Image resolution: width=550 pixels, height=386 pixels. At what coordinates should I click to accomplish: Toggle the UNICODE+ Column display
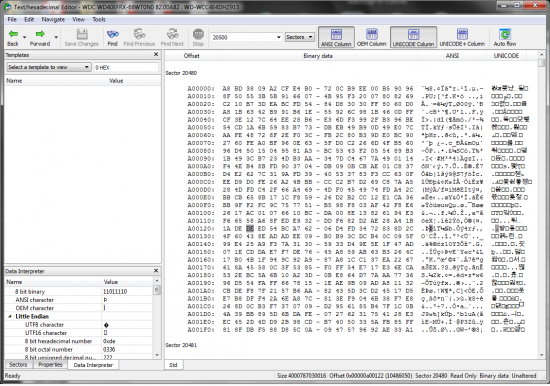(x=462, y=37)
